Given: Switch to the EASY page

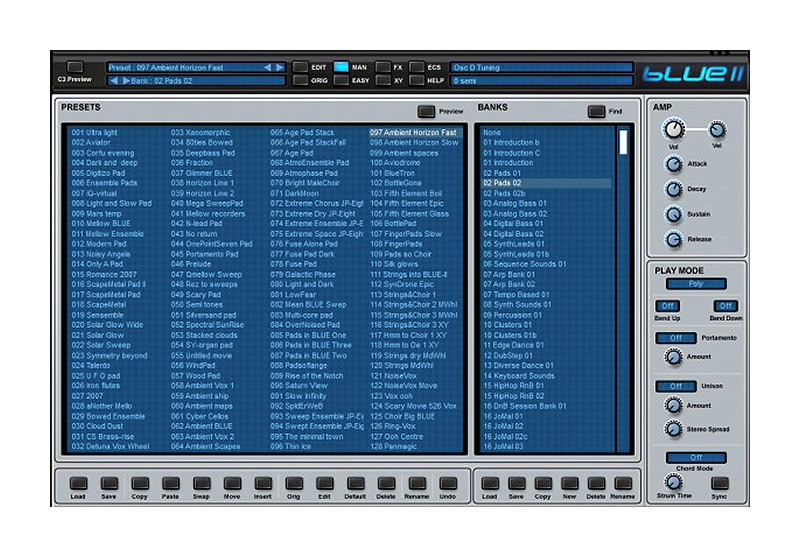Looking at the screenshot, I should (342, 80).
